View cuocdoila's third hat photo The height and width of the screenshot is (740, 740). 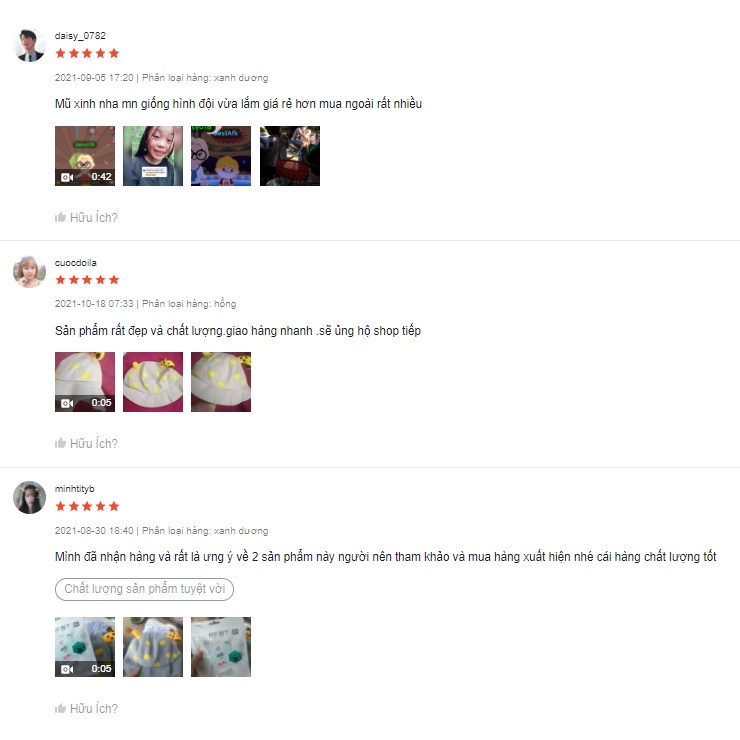click(x=221, y=382)
